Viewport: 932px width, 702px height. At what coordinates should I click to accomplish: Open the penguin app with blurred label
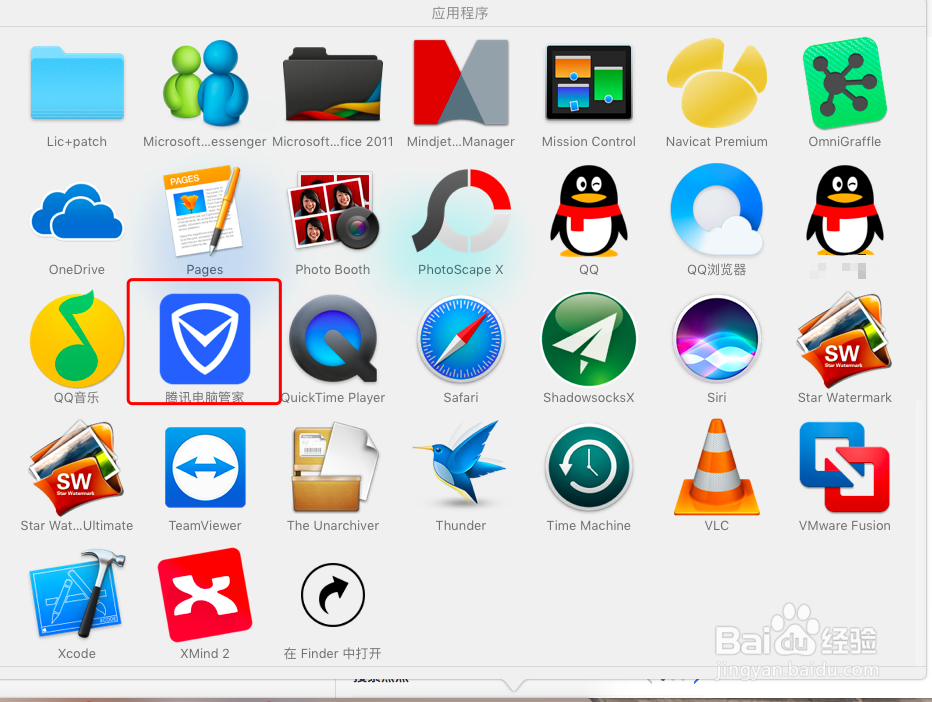[x=845, y=212]
